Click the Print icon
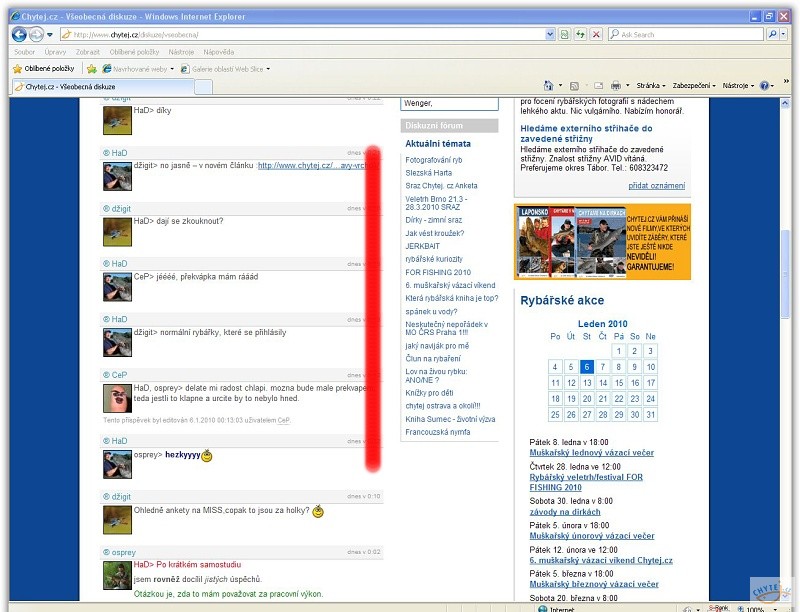This screenshot has width=800, height=612. pyautogui.click(x=616, y=86)
